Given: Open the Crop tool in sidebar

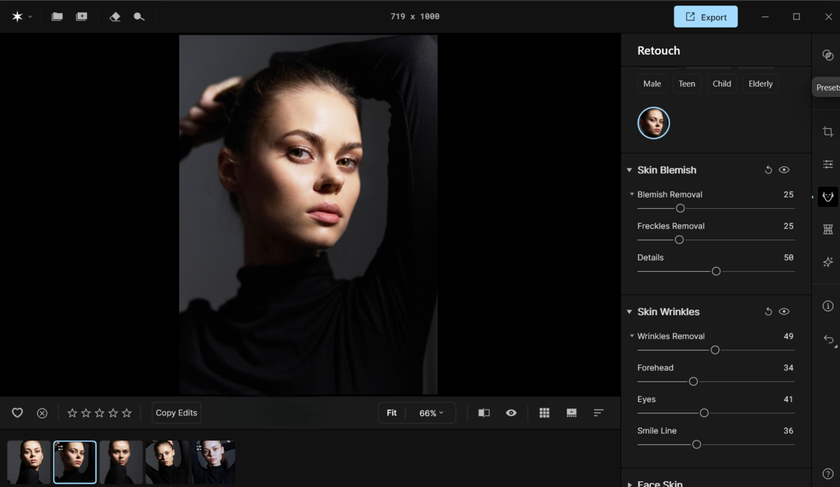Looking at the screenshot, I should [x=828, y=131].
